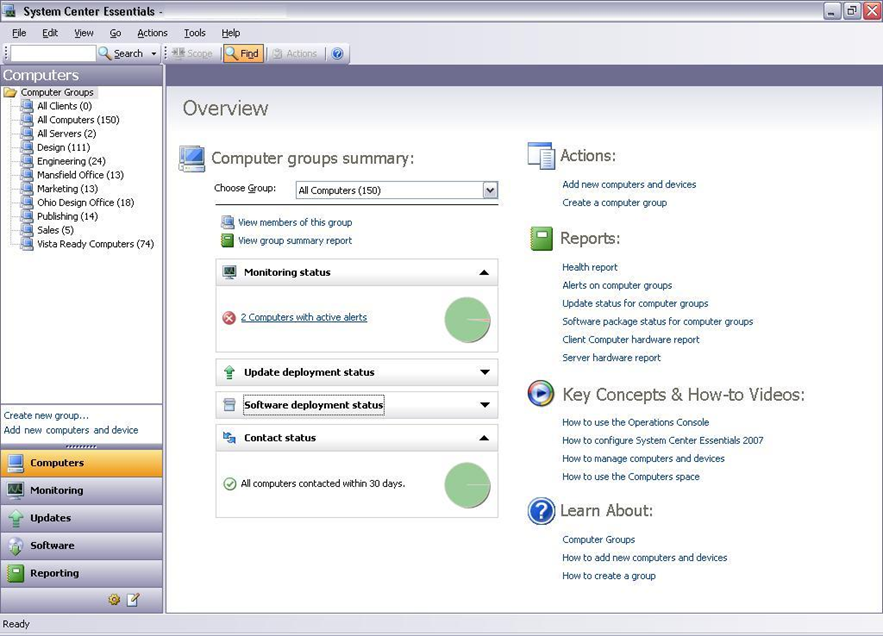Collapse the Contact status section
The width and height of the screenshot is (883, 636).
(x=484, y=438)
